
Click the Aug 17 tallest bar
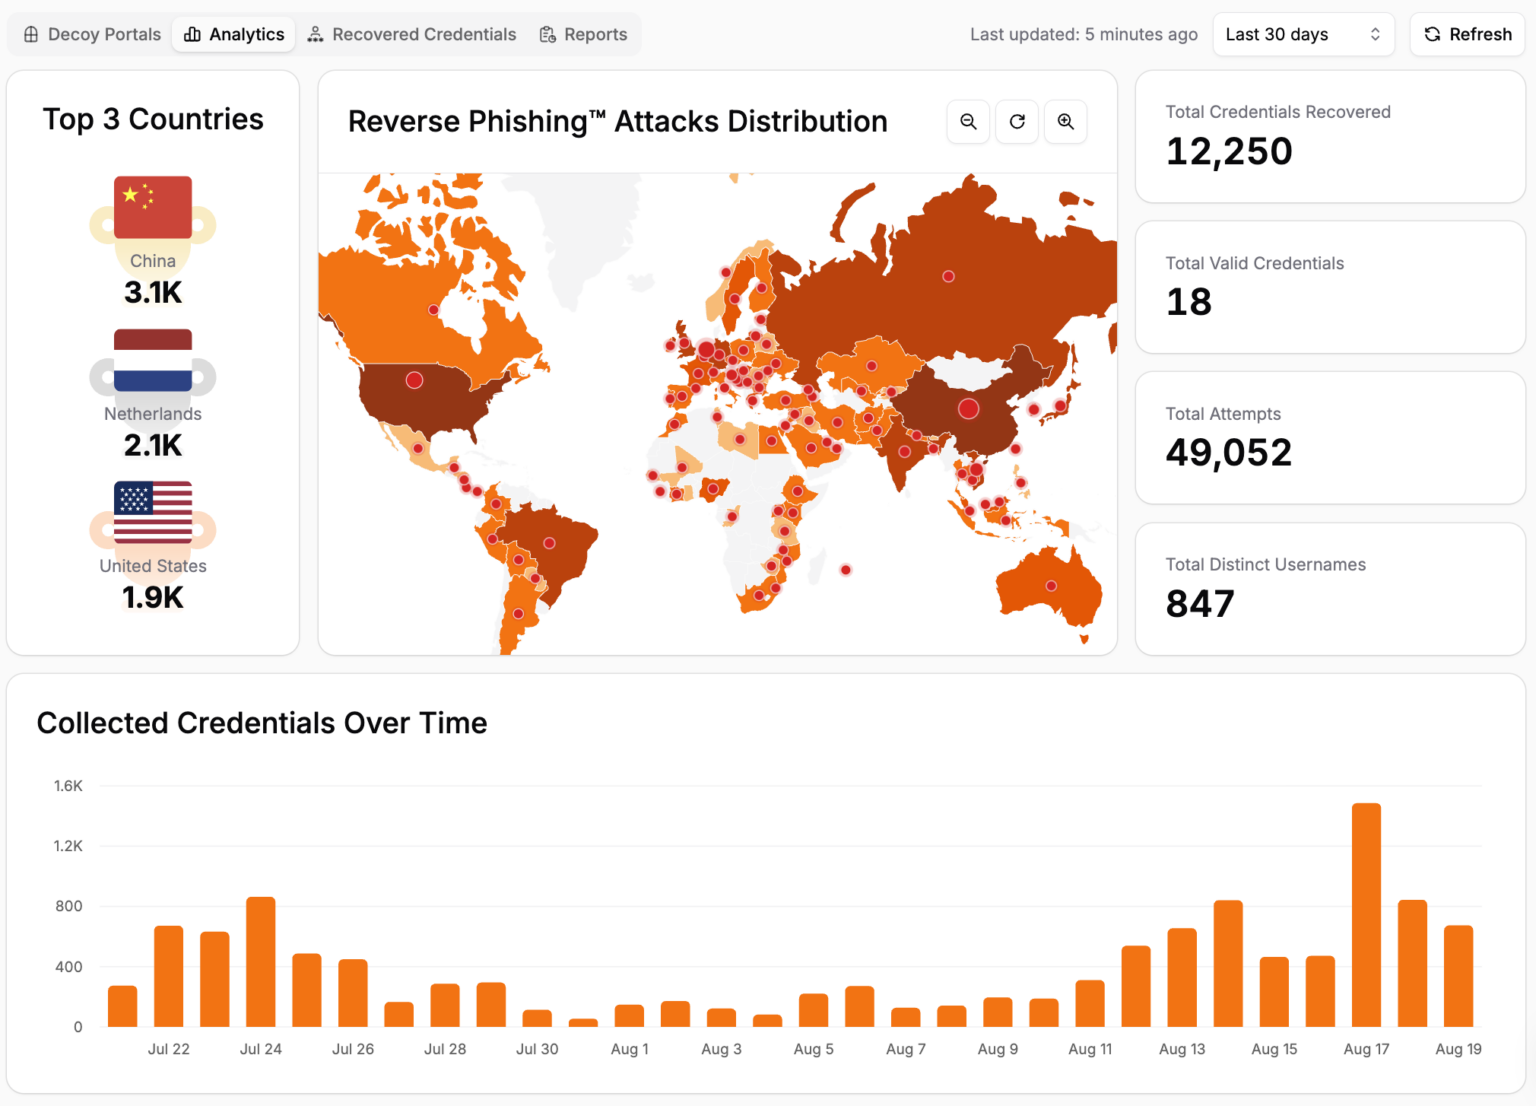1366,915
